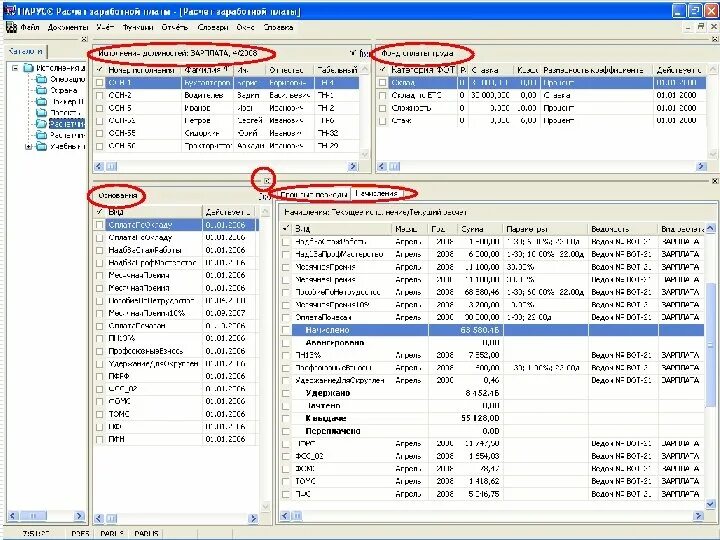Click left scroll arrow under the Начисления table
Image resolution: width=720 pixels, height=540 pixels.
point(285,516)
